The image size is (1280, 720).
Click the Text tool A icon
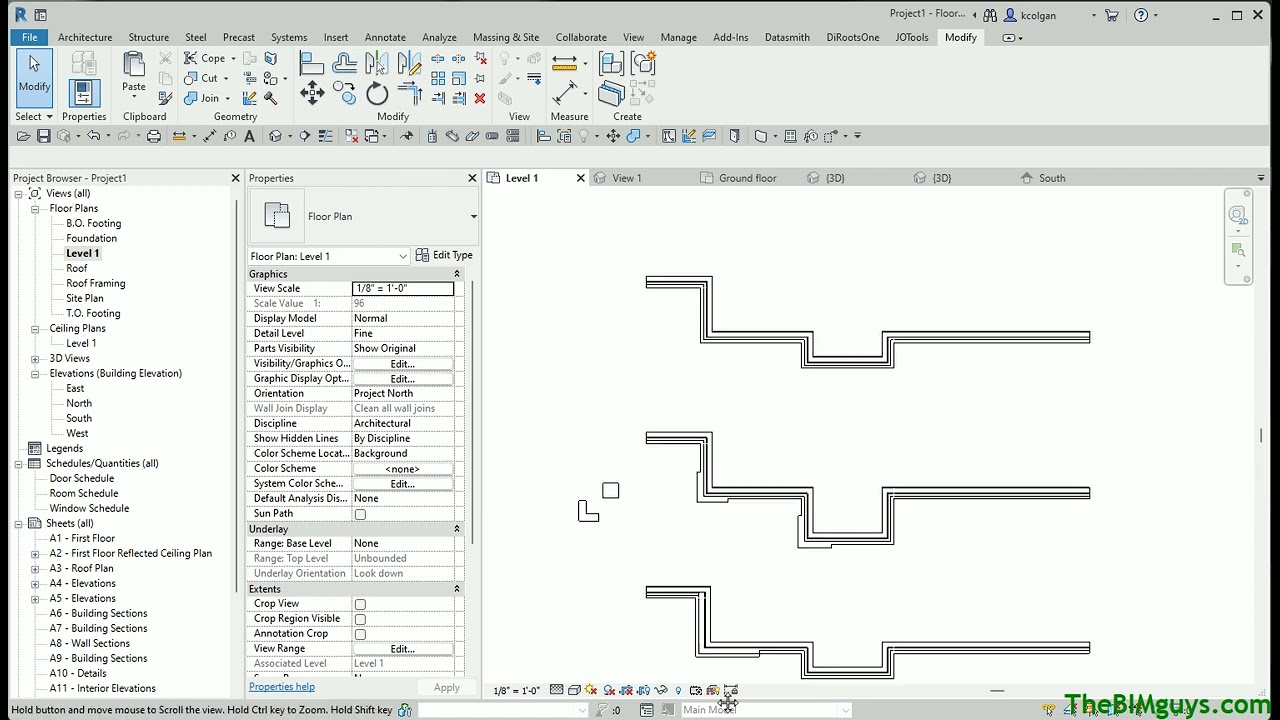[250, 136]
